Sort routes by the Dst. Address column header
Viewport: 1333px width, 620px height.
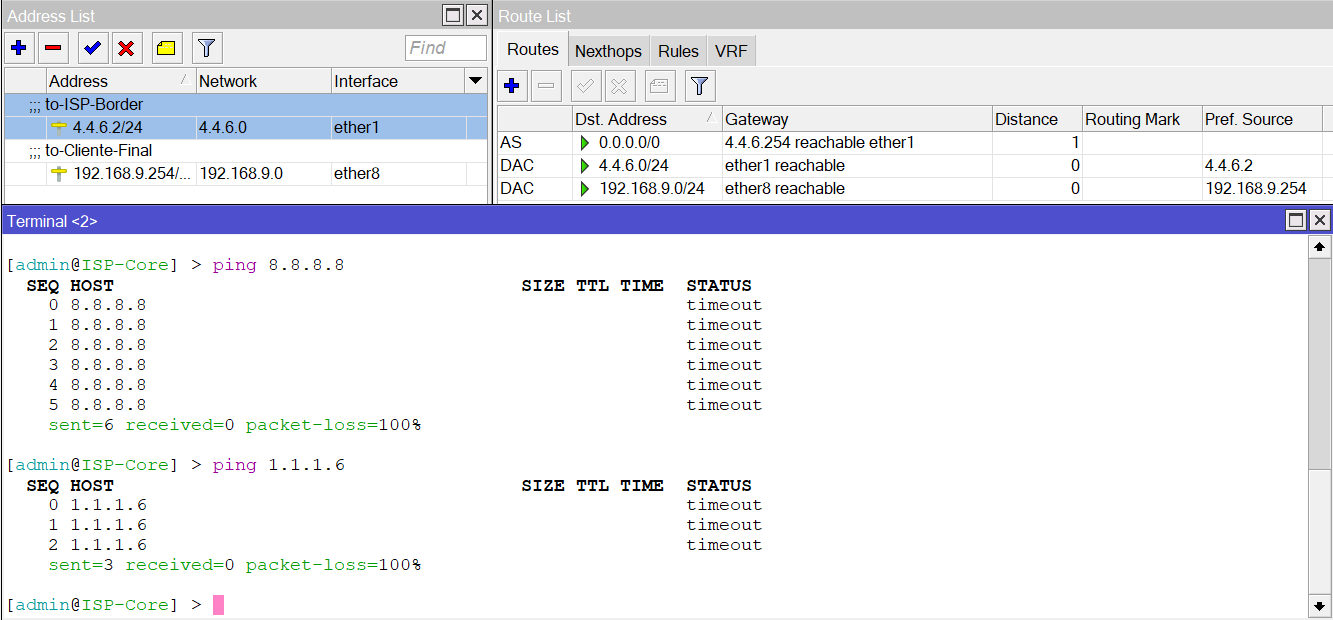click(646, 118)
